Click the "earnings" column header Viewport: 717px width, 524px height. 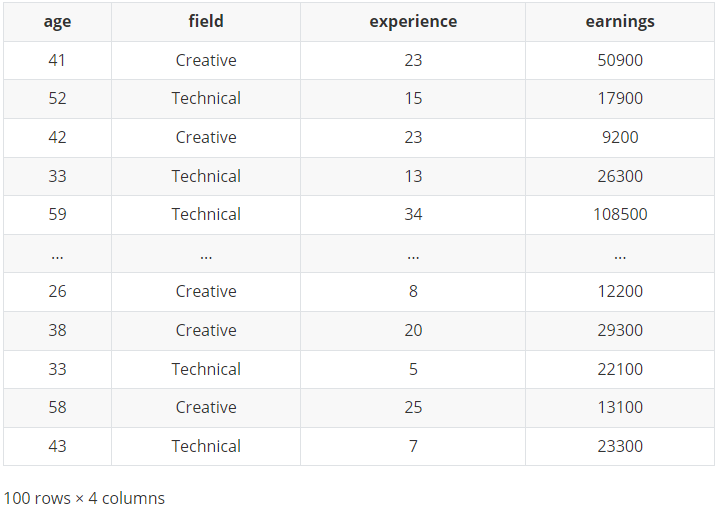620,21
